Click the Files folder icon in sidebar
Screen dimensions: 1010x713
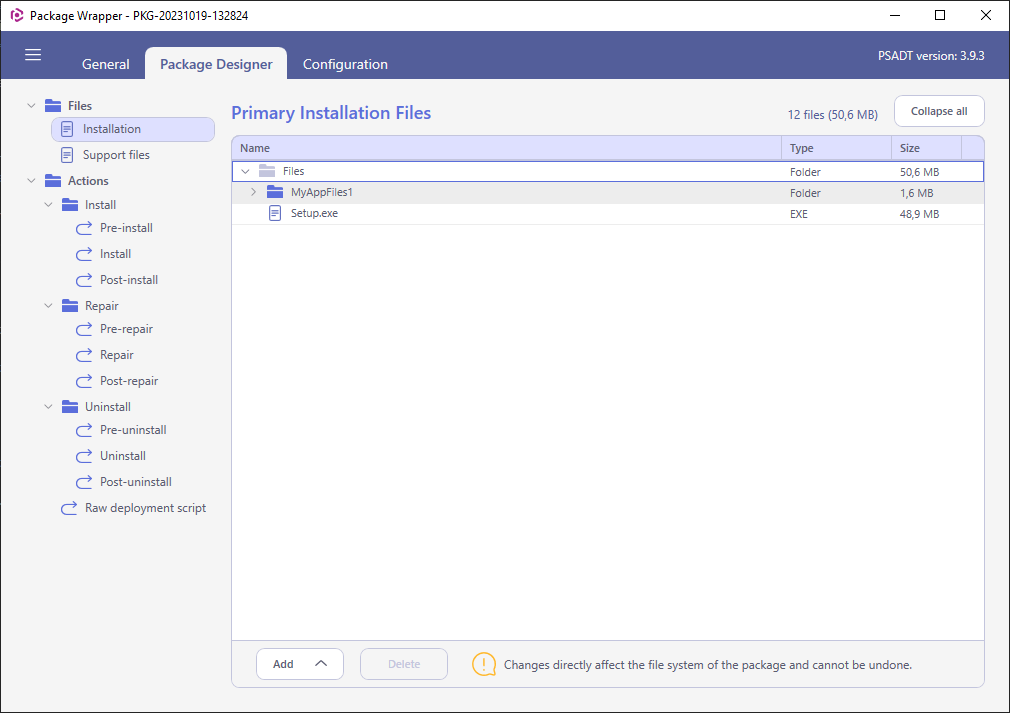point(53,105)
